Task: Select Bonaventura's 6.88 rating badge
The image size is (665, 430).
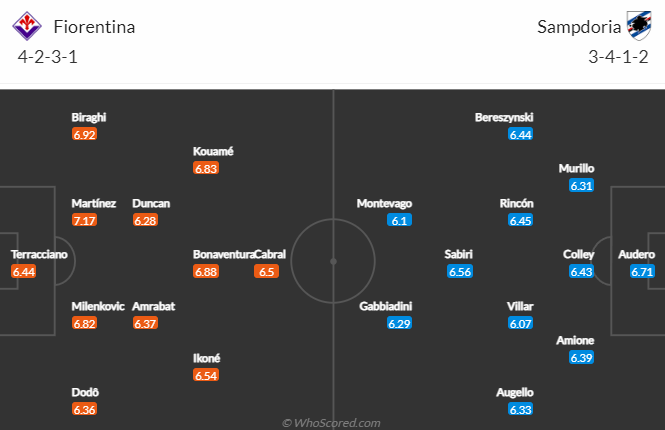Action: point(206,271)
